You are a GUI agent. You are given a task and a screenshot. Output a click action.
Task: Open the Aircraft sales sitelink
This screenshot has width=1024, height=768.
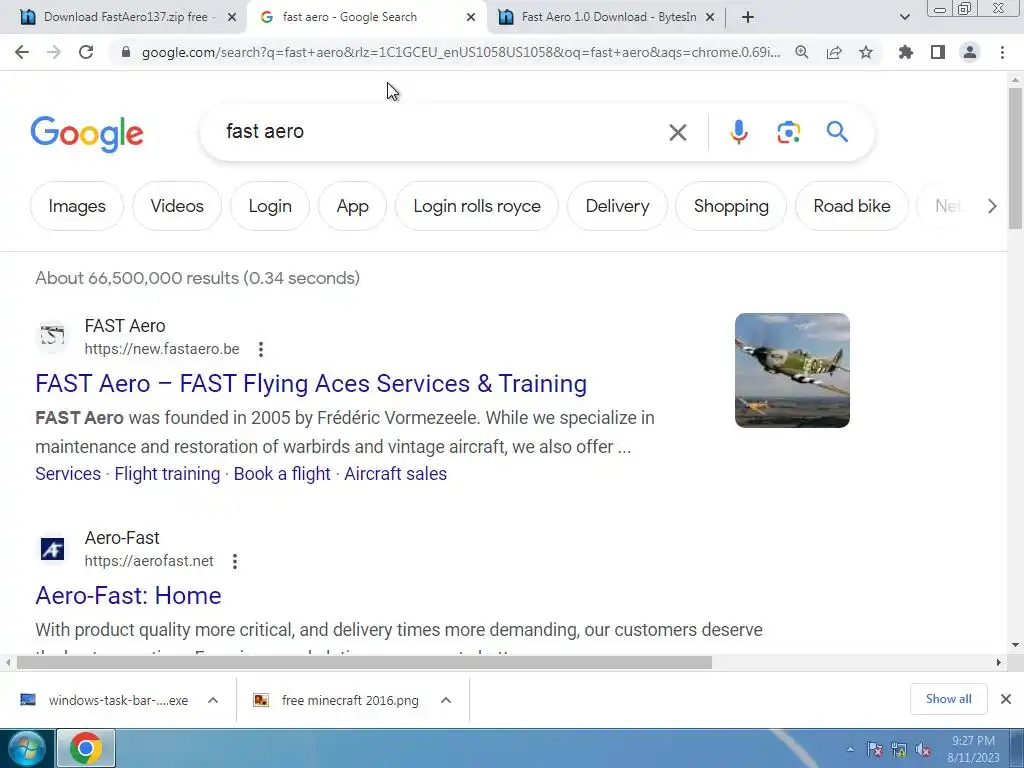coord(396,474)
